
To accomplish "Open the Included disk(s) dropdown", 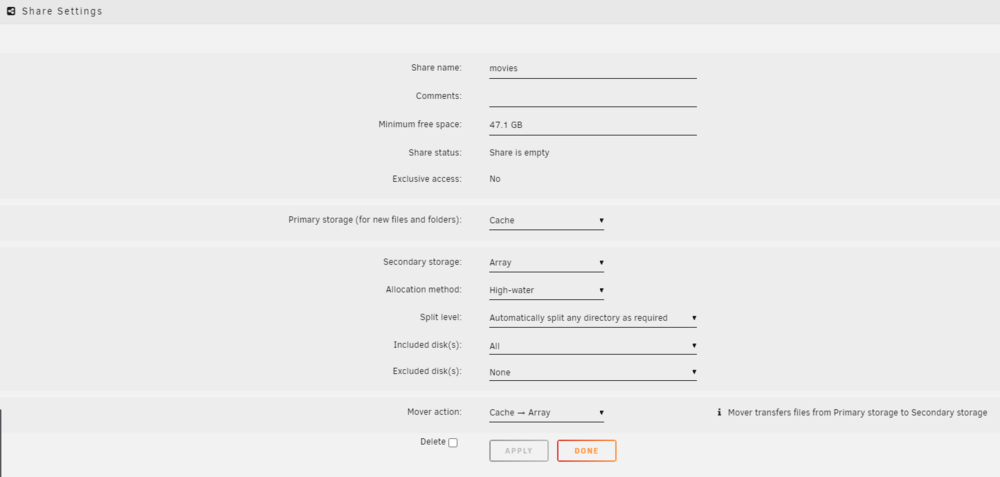I will (x=593, y=346).
